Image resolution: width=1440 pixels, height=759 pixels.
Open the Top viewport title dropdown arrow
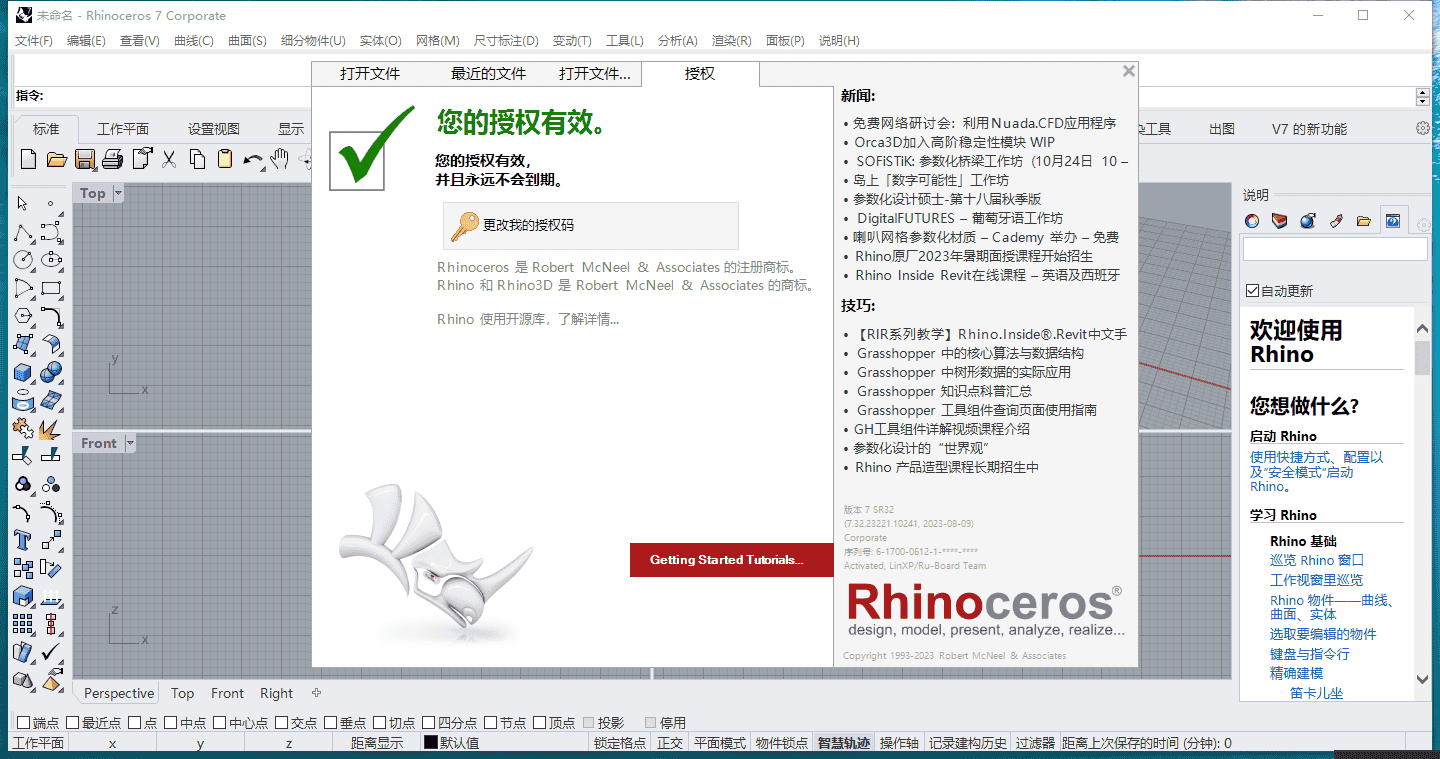119,193
